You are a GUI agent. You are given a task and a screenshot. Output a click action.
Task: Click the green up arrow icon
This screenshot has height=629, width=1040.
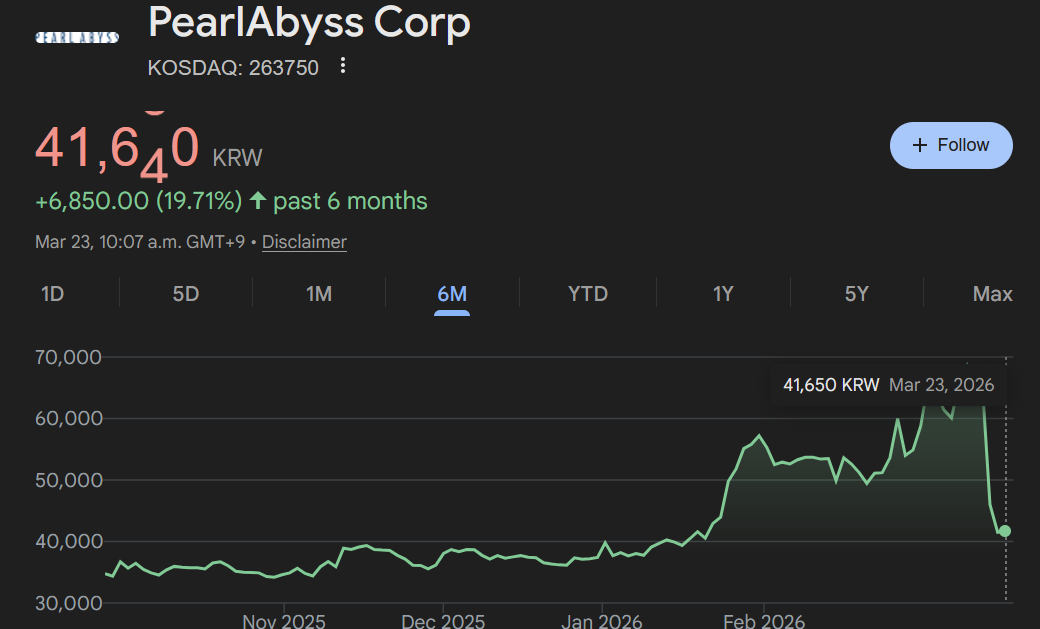pyautogui.click(x=258, y=200)
